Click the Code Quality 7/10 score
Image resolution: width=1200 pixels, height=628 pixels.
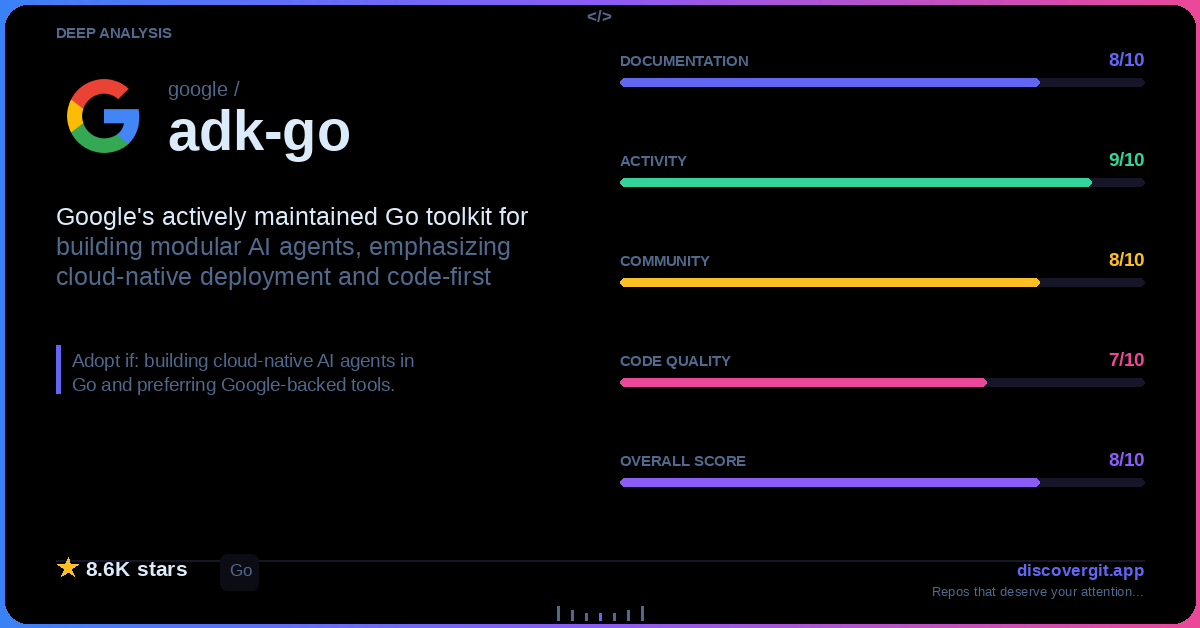click(1126, 360)
